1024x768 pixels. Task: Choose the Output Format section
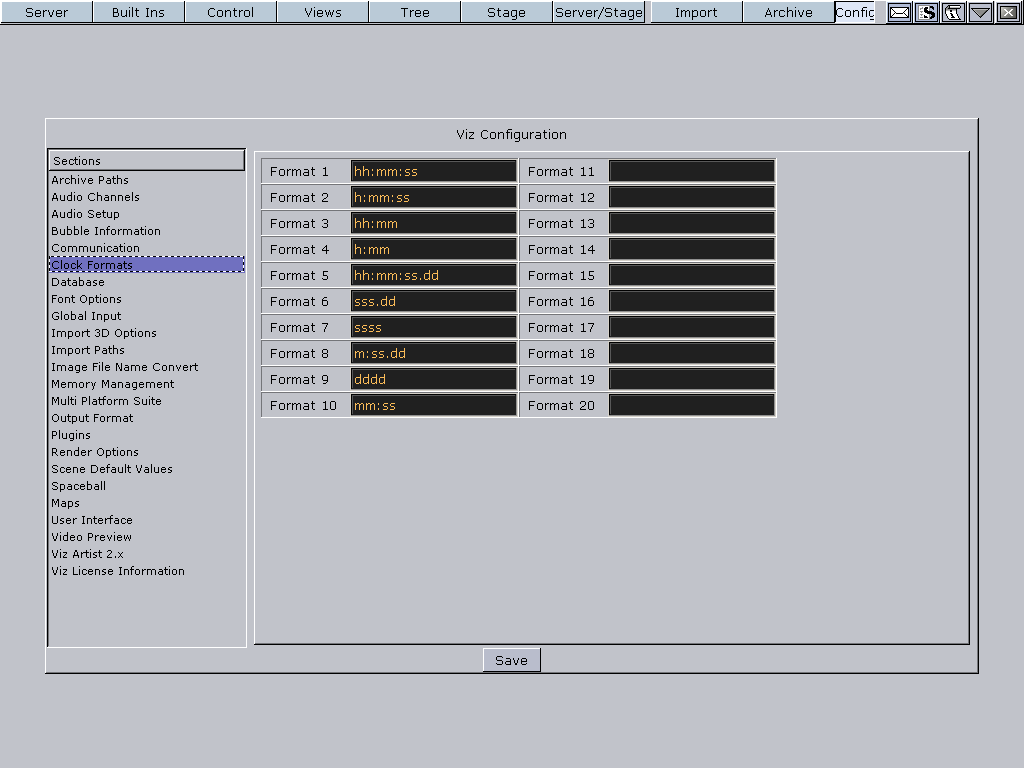point(92,418)
